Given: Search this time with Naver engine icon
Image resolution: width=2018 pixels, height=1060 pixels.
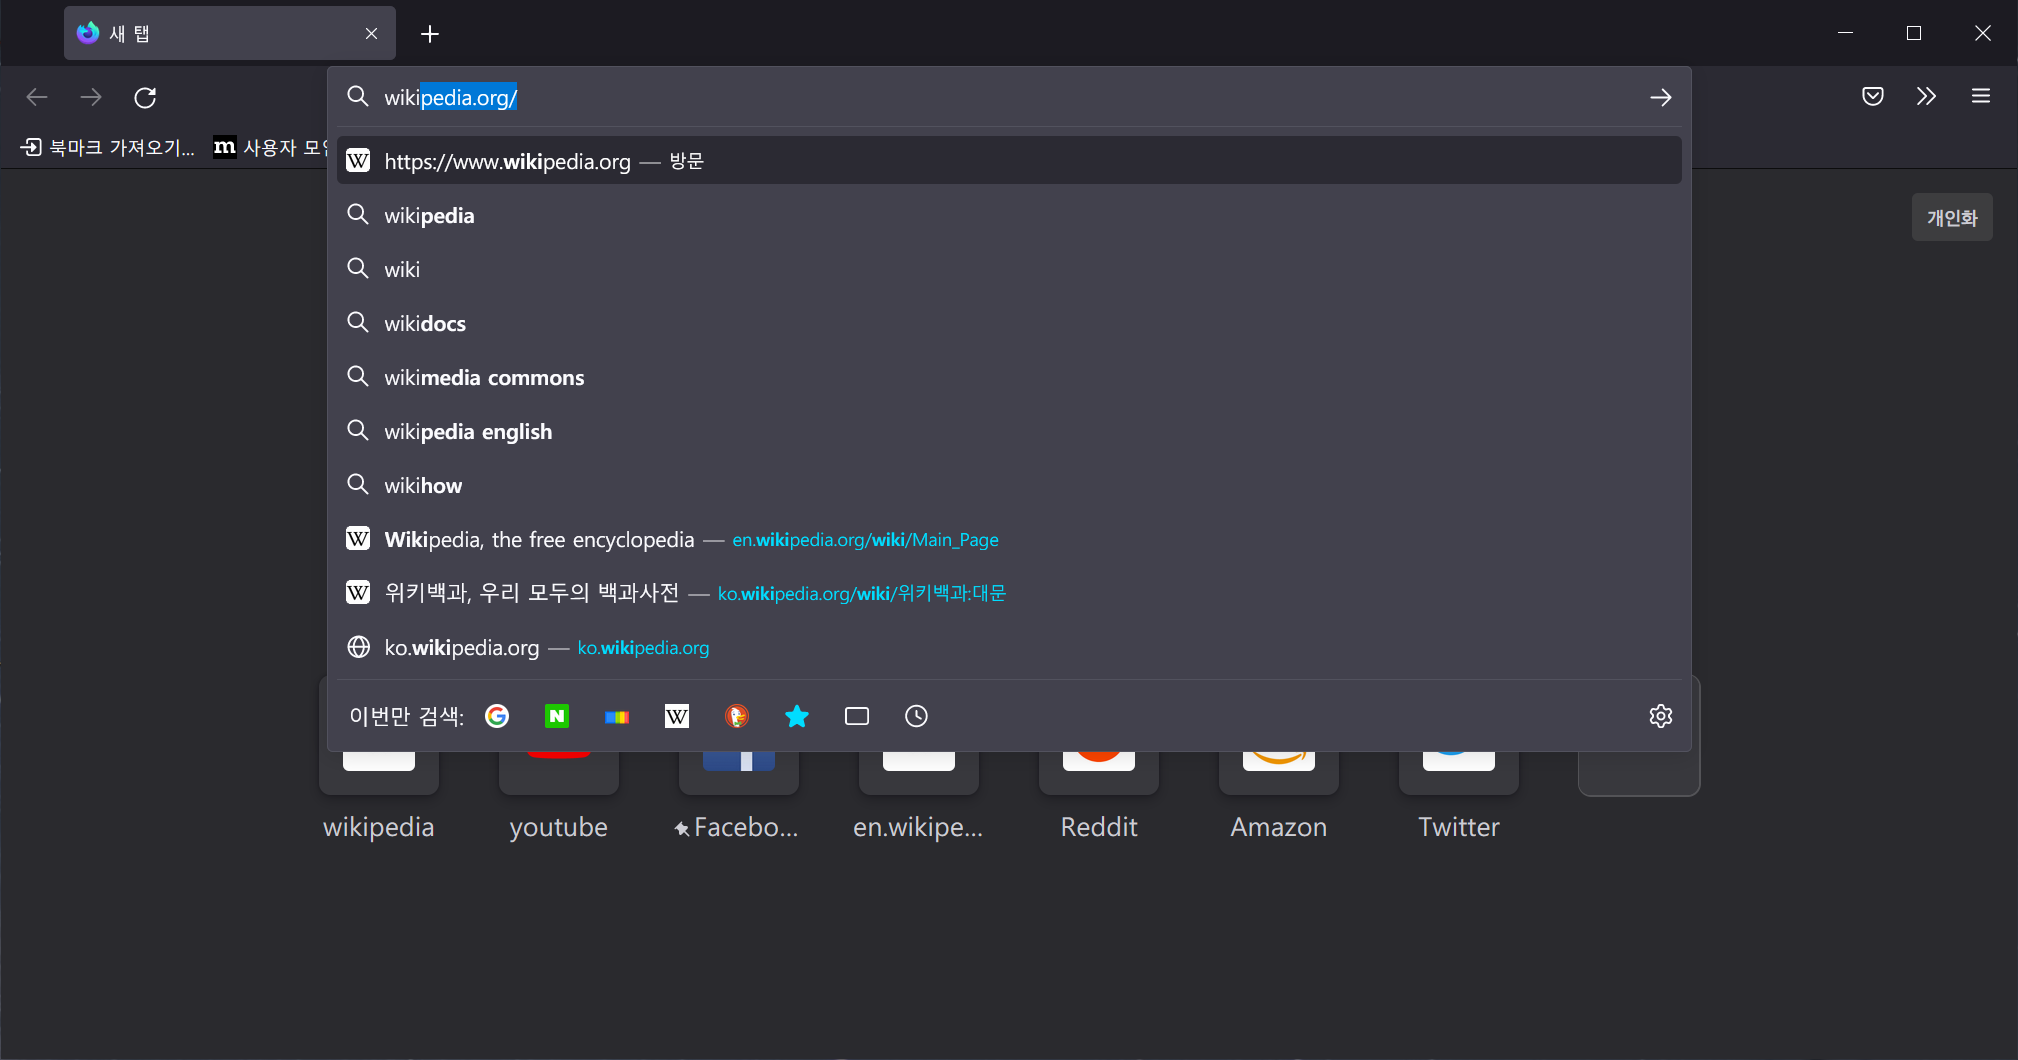Looking at the screenshot, I should click(x=557, y=716).
